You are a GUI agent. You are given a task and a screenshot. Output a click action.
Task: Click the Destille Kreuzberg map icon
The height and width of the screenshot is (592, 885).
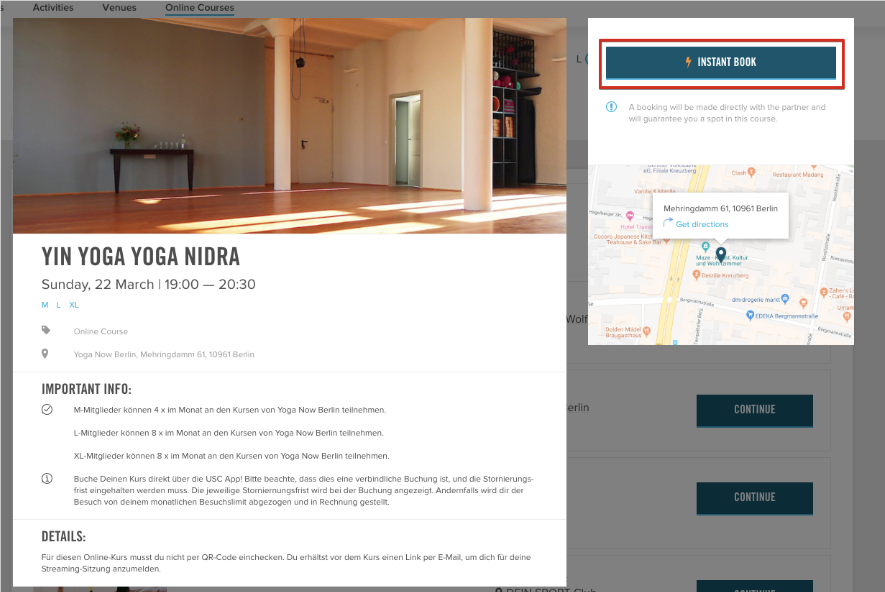pyautogui.click(x=696, y=275)
